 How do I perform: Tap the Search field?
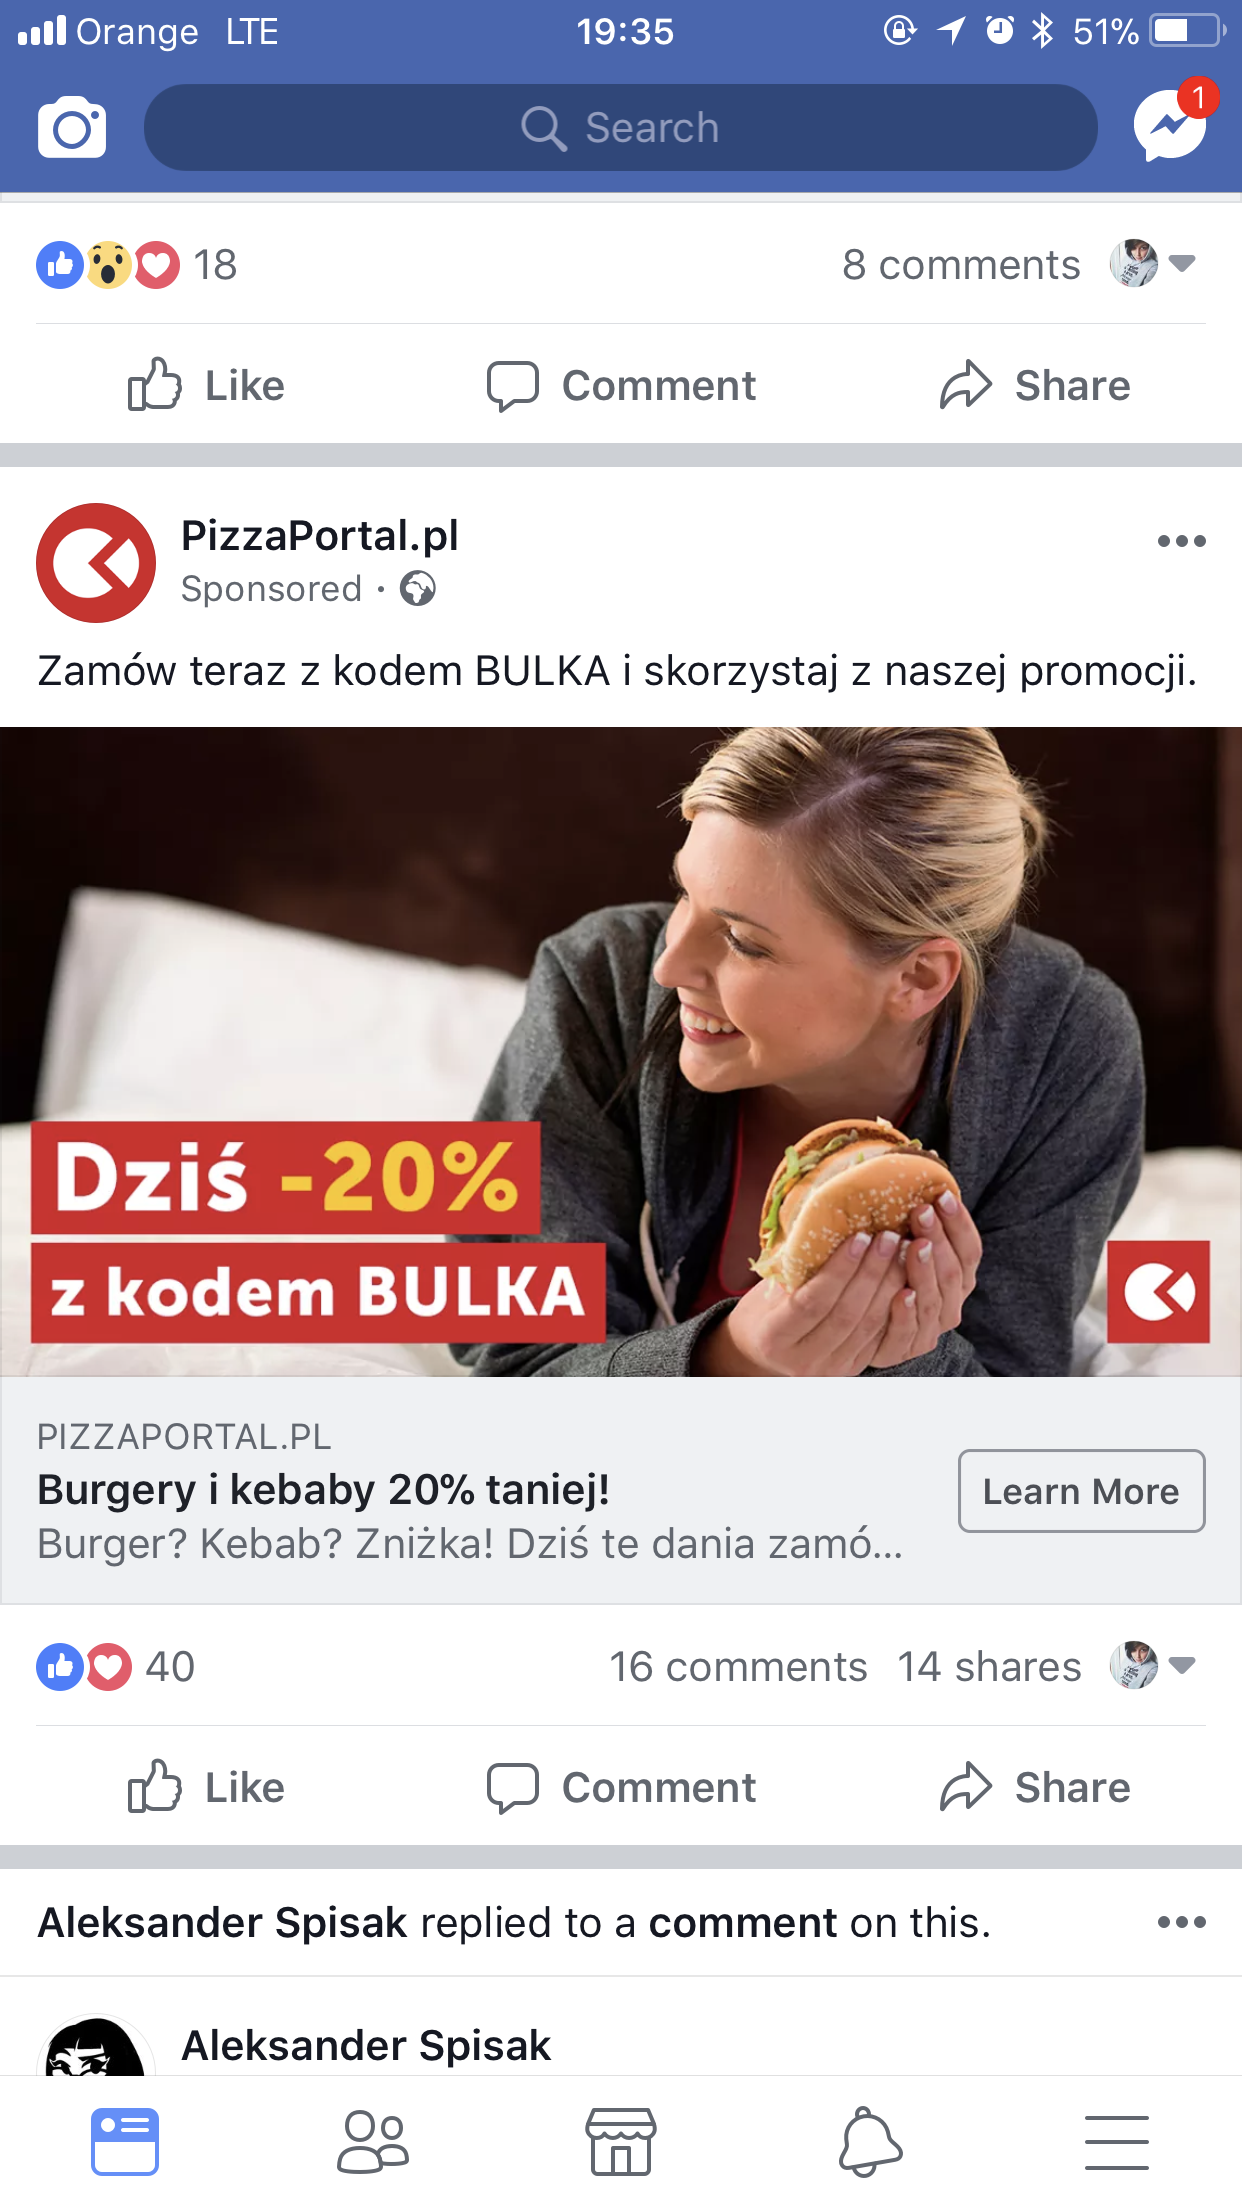(620, 128)
